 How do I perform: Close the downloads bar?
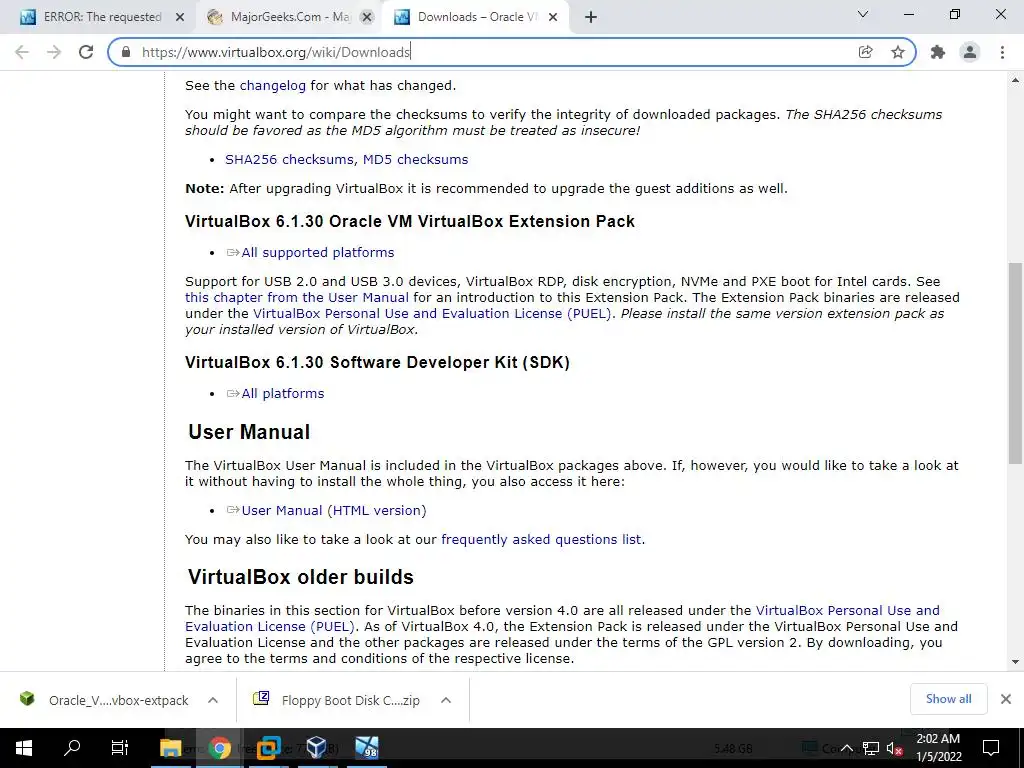pyautogui.click(x=1006, y=699)
